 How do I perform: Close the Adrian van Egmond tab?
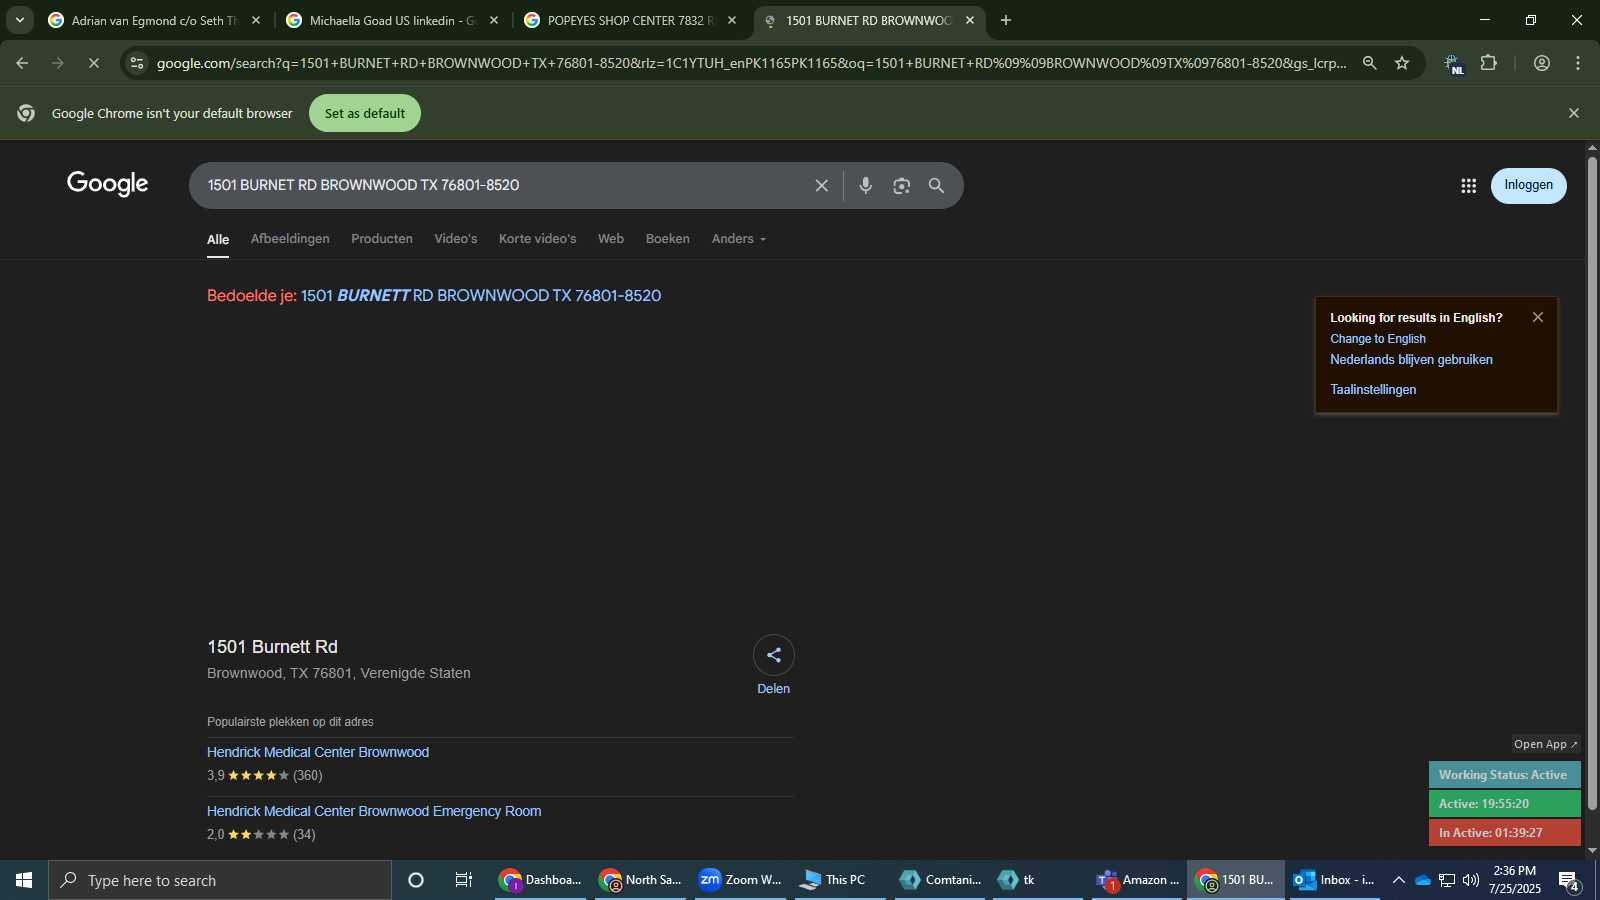pyautogui.click(x=256, y=20)
